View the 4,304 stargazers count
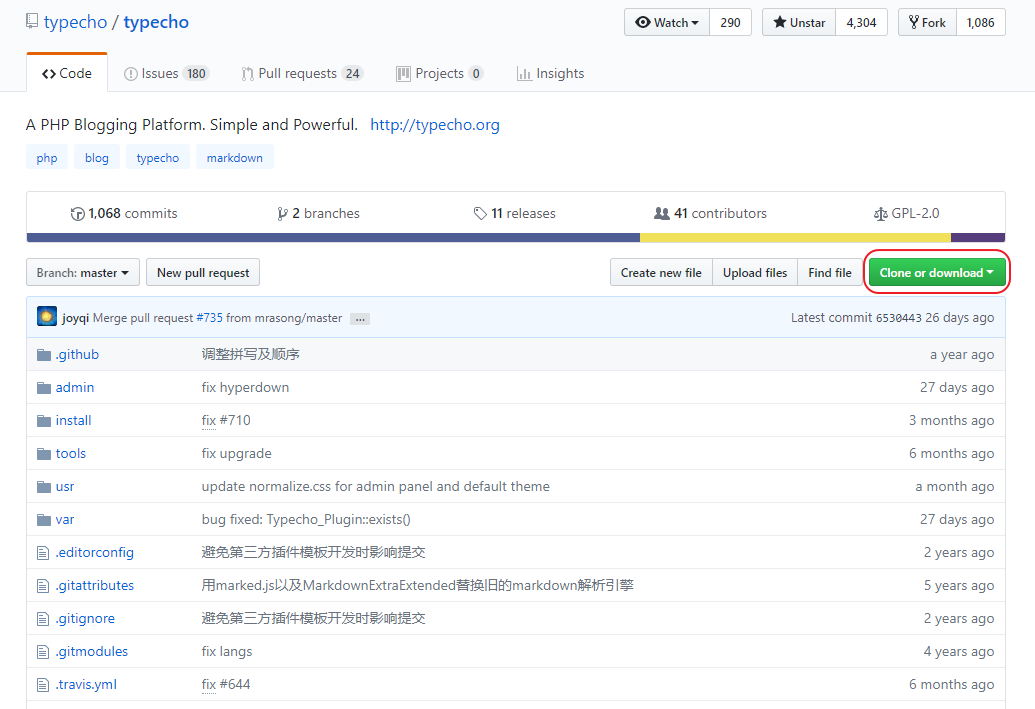Screen dimensions: 1035x709 click(x=861, y=22)
